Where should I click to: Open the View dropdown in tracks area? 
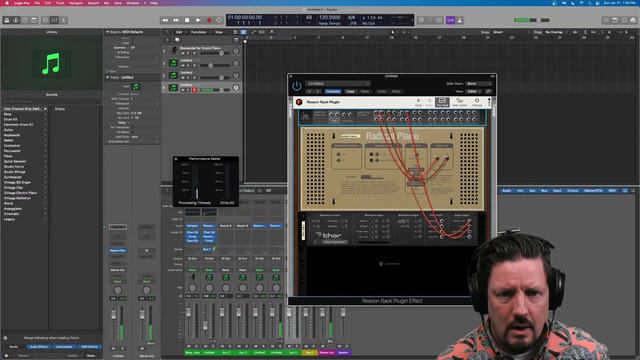(x=220, y=32)
